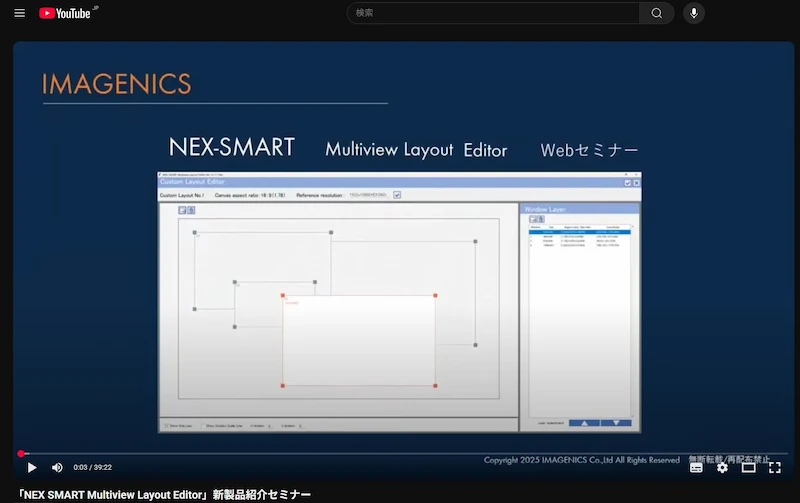Image resolution: width=800 pixels, height=503 pixels.
Task: Play the video with play button
Action: click(x=32, y=467)
